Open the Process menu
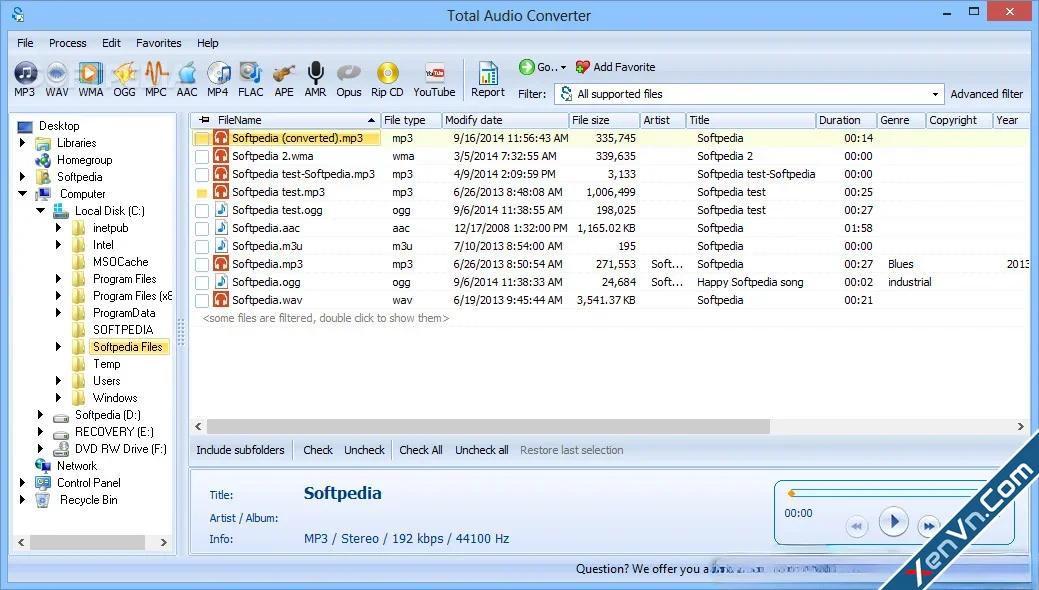 (68, 43)
